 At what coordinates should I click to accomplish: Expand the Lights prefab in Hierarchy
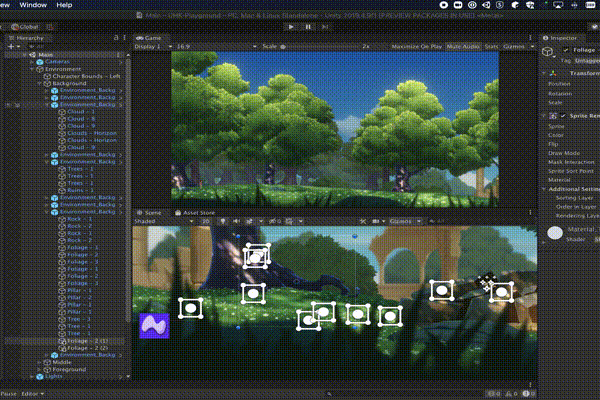tap(32, 377)
